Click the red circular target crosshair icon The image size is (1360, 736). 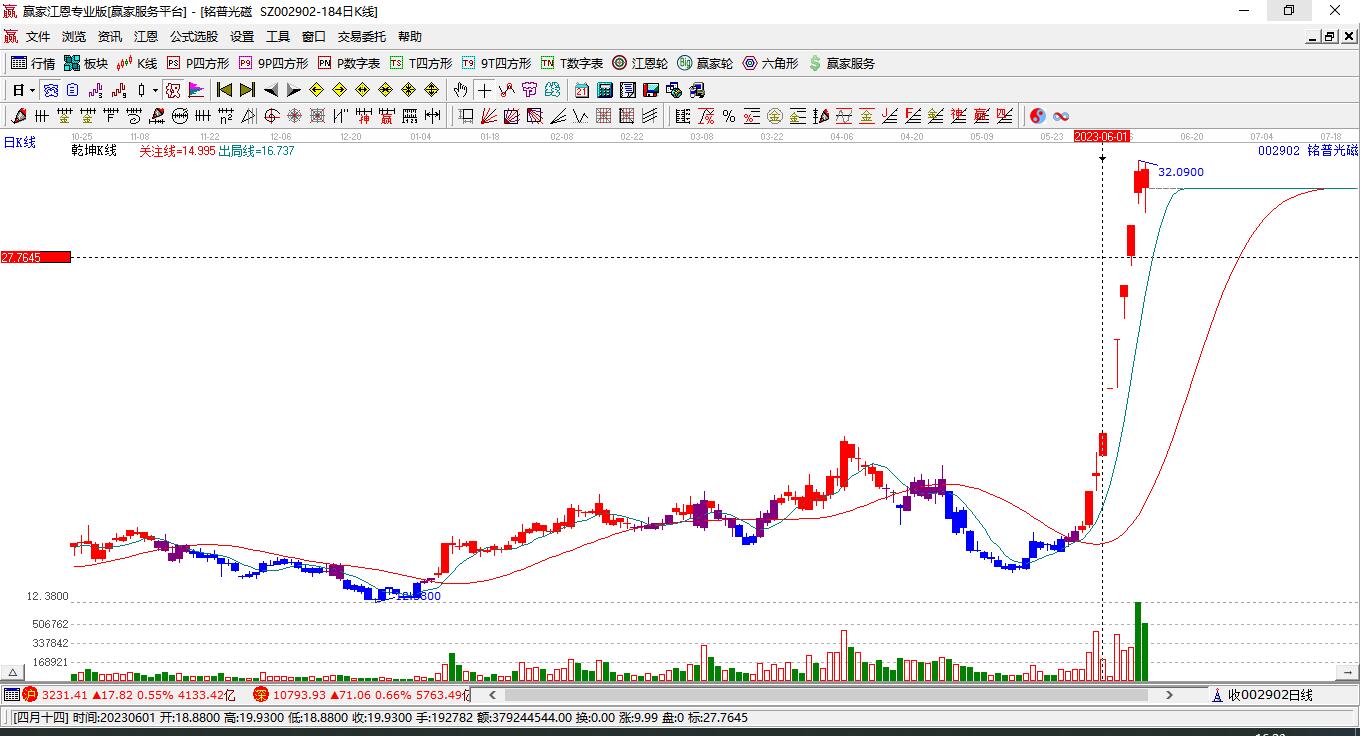(x=271, y=116)
